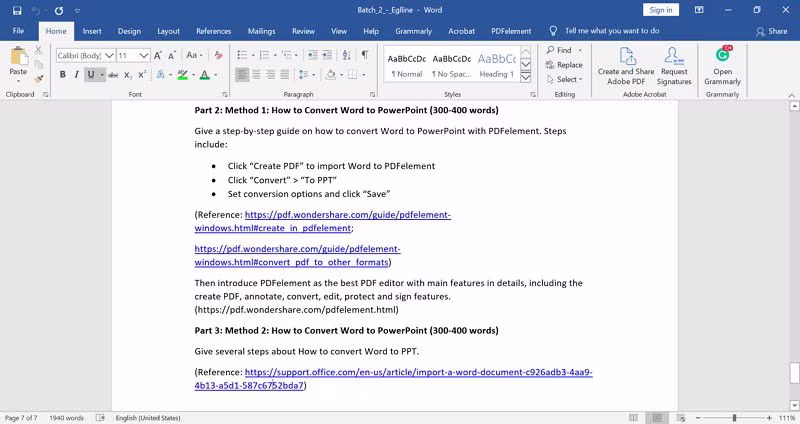The height and width of the screenshot is (424, 800).
Task: Click the Increase Indent icon
Action: coord(327,55)
